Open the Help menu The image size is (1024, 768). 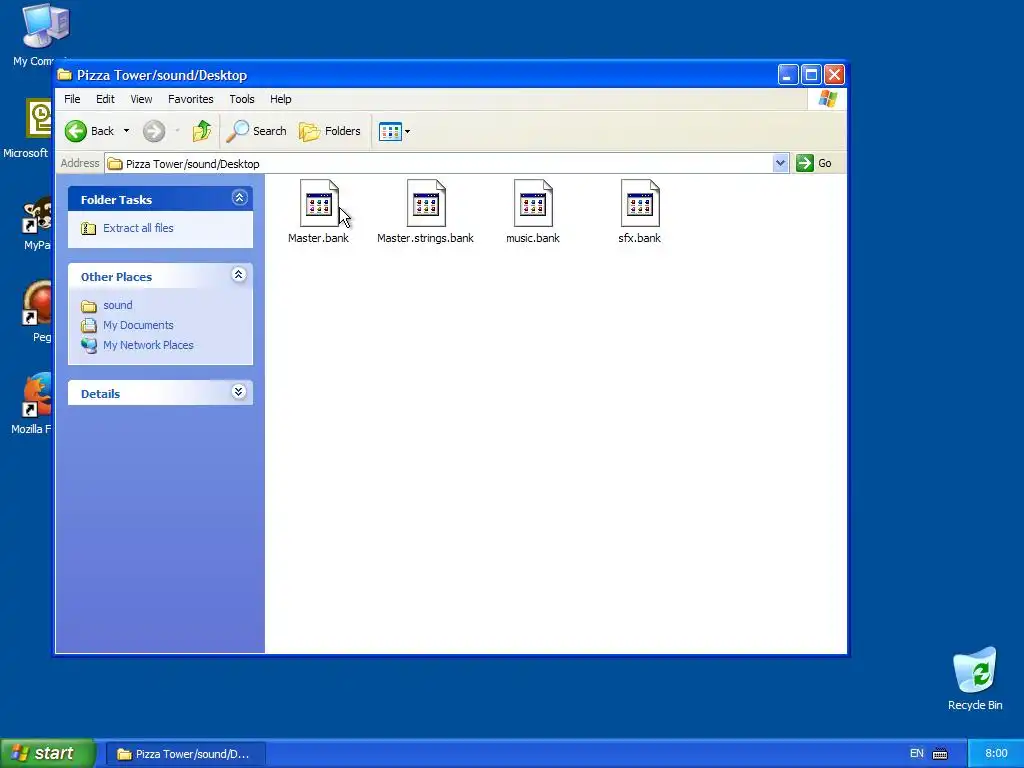(x=281, y=99)
